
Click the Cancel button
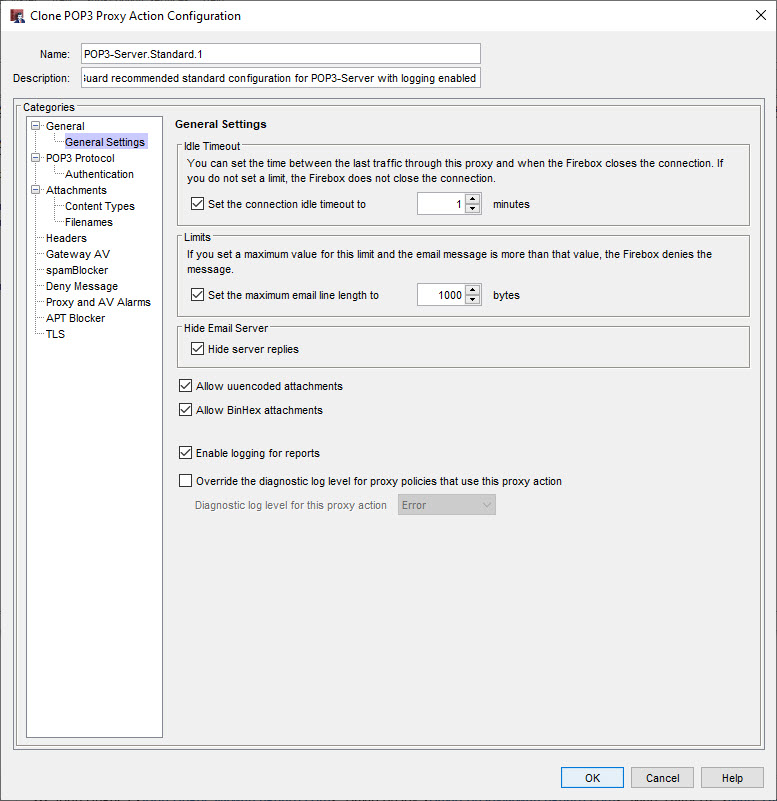pos(662,778)
